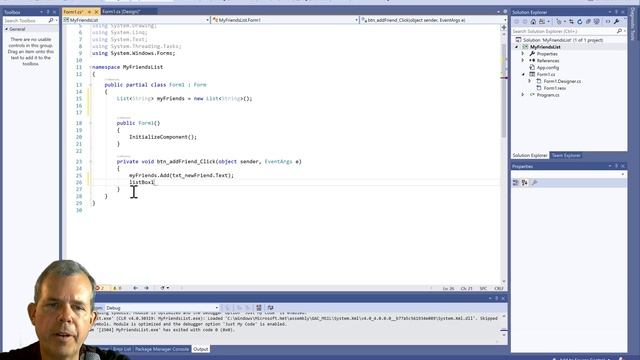
Task: Click the navigate backward arrow below editor
Action: point(136,288)
